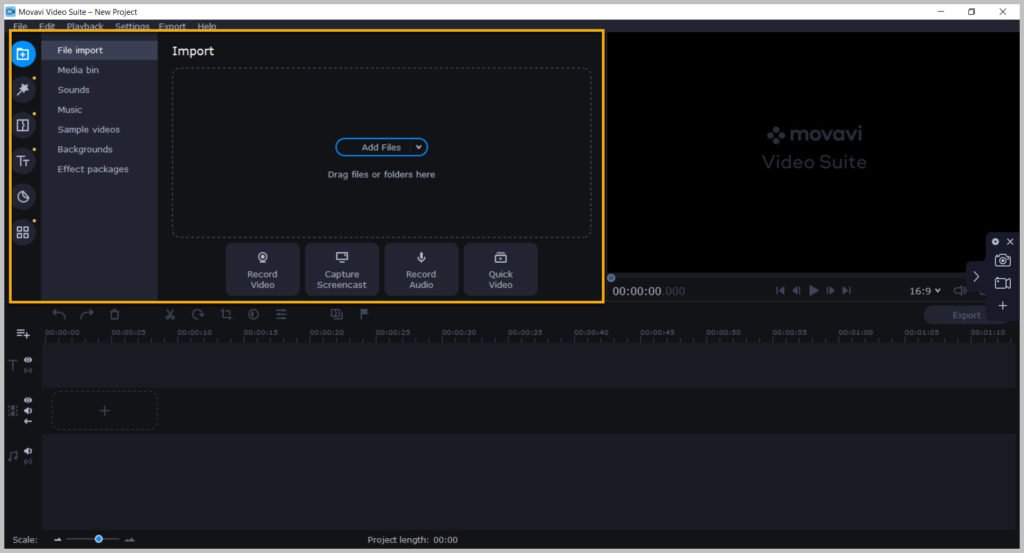Toggle video track visibility eye

28,400
